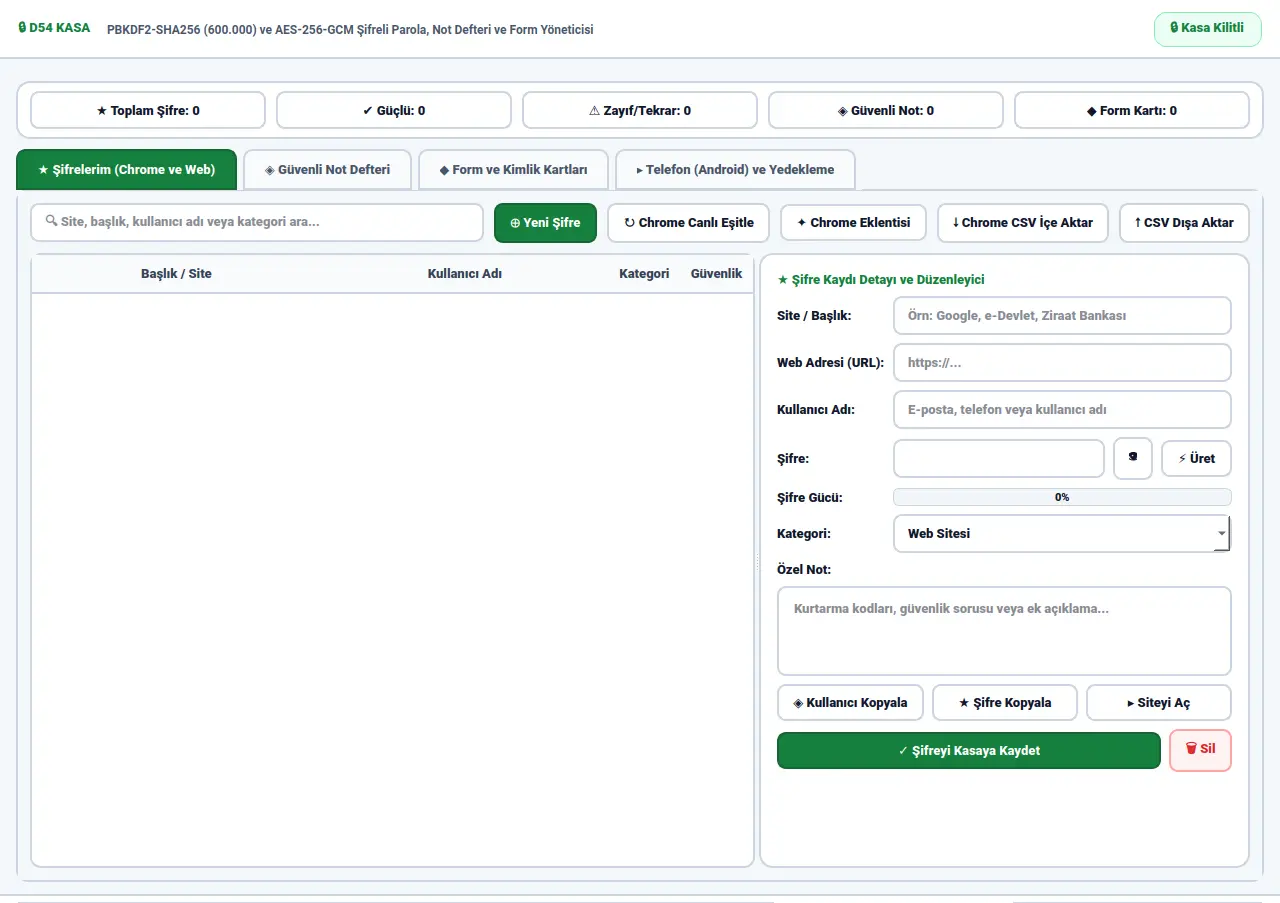Click the Başlık / Site column header
The image size is (1280, 903).
pos(176,274)
